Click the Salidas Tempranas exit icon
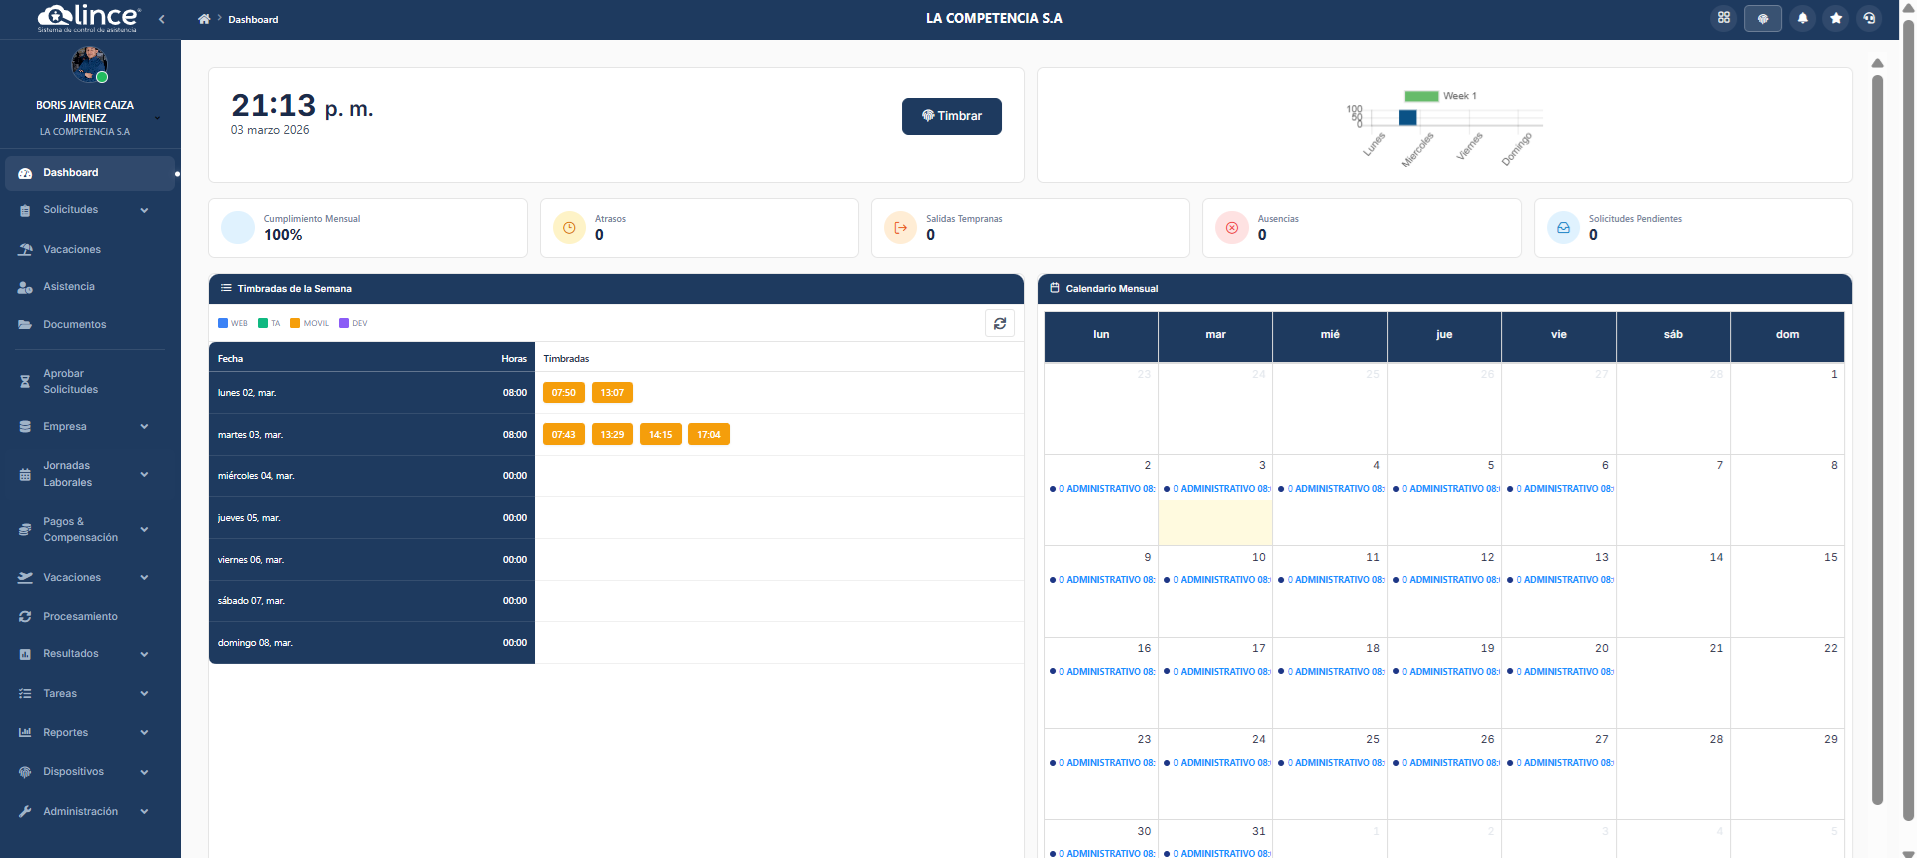This screenshot has width=1919, height=868. tap(900, 228)
